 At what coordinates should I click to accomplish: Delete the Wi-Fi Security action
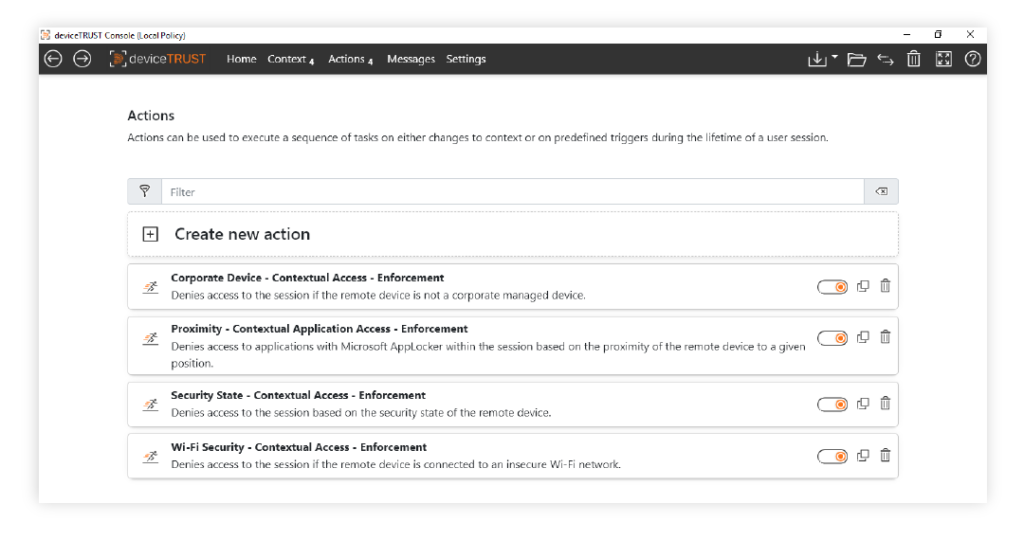click(885, 455)
